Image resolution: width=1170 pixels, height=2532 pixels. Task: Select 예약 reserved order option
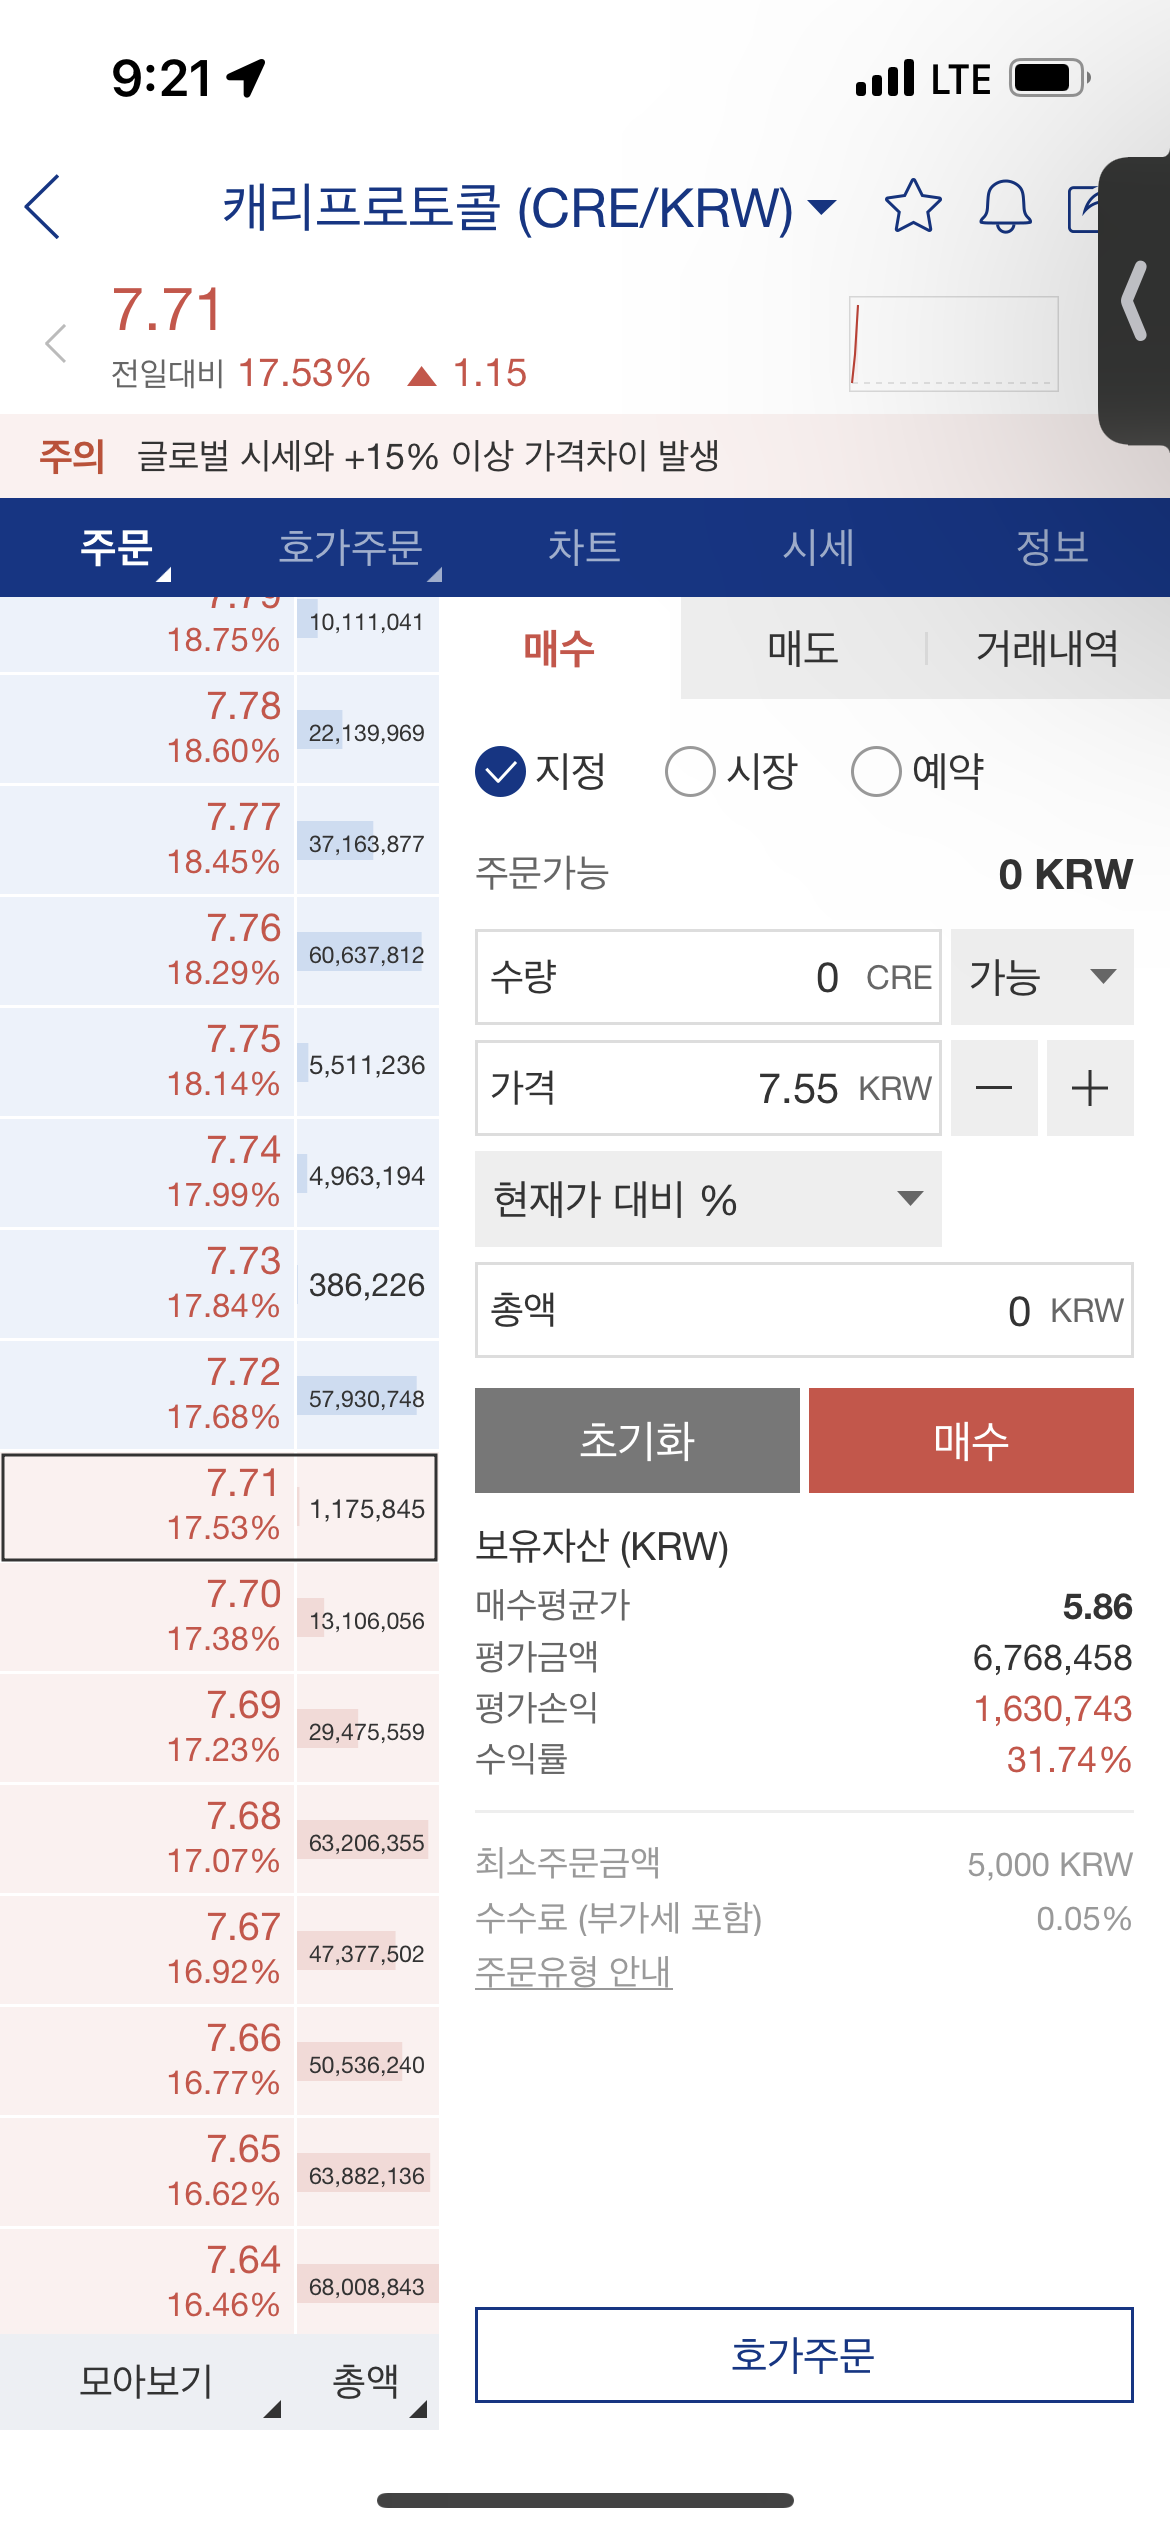[918, 771]
